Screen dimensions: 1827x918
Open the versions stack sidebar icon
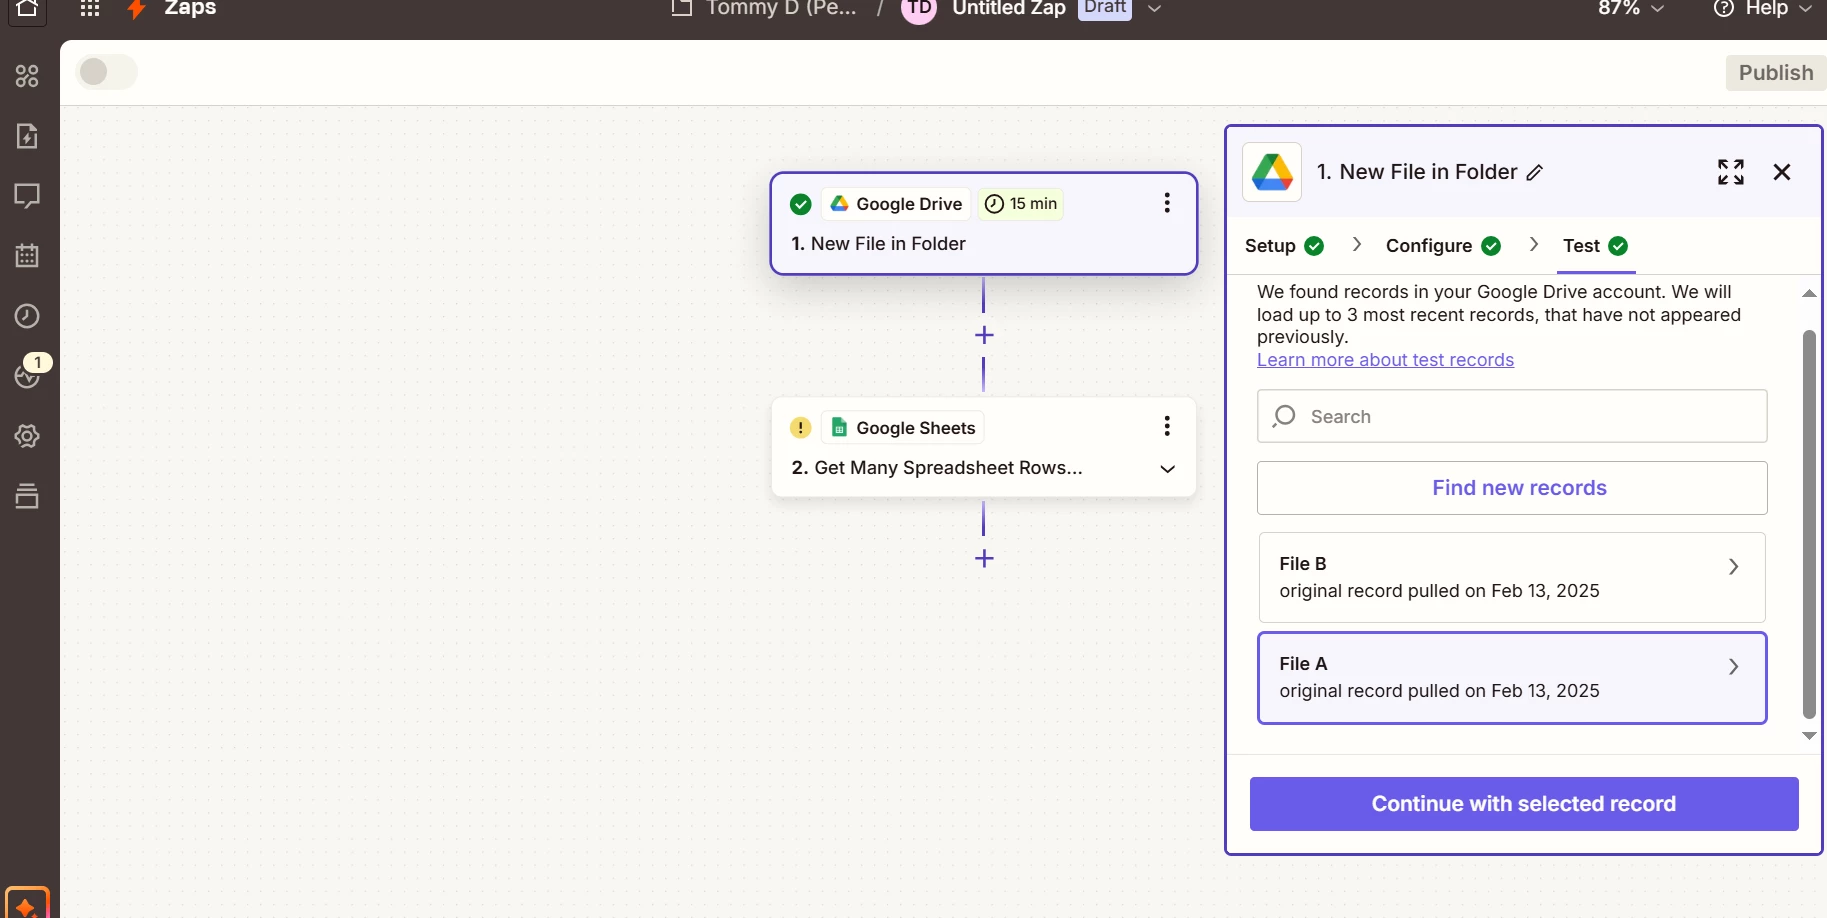[27, 496]
